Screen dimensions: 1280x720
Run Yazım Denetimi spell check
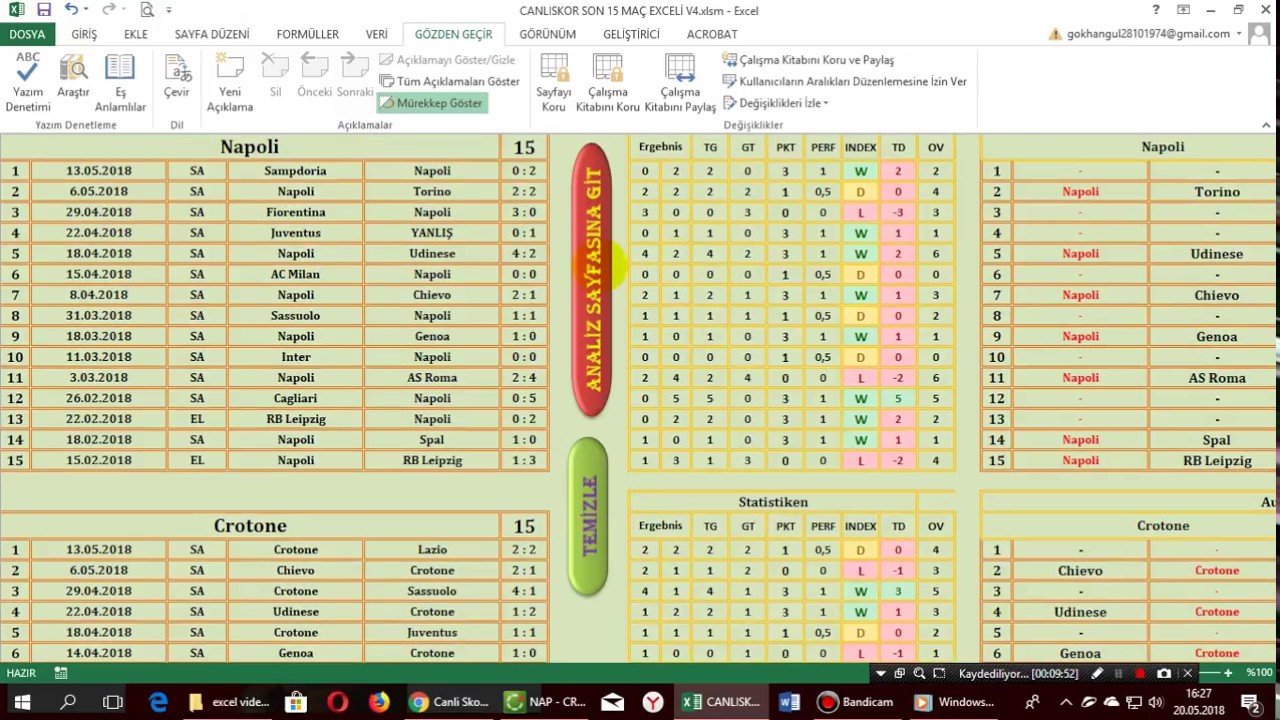point(28,82)
